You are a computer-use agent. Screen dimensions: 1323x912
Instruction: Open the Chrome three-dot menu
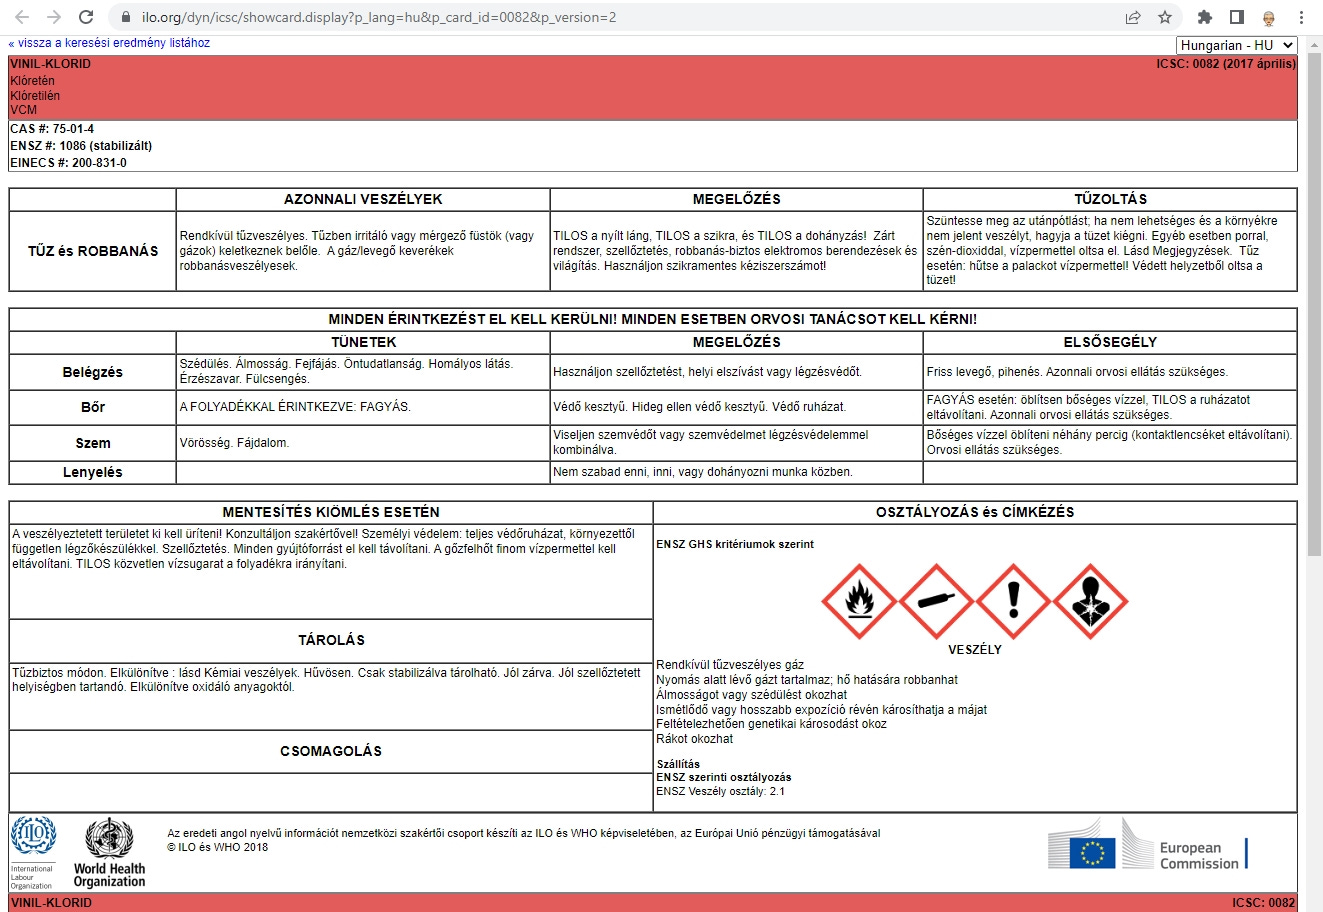click(x=1301, y=17)
